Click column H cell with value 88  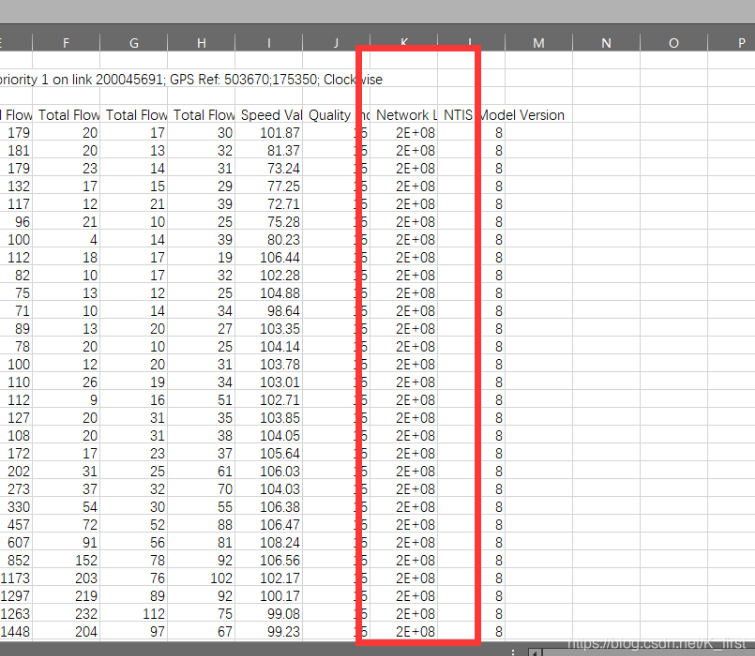pos(201,525)
